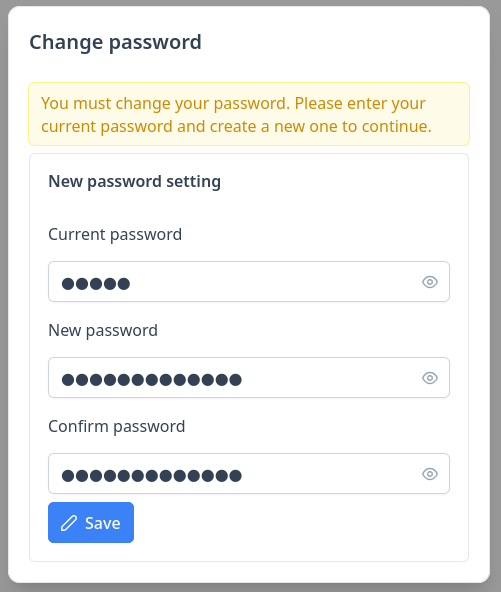Click the "Change password" dialog heading
501x592 pixels.
116,42
